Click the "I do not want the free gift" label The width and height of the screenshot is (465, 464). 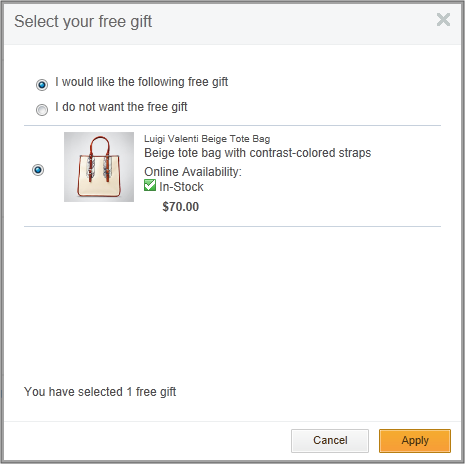point(121,107)
